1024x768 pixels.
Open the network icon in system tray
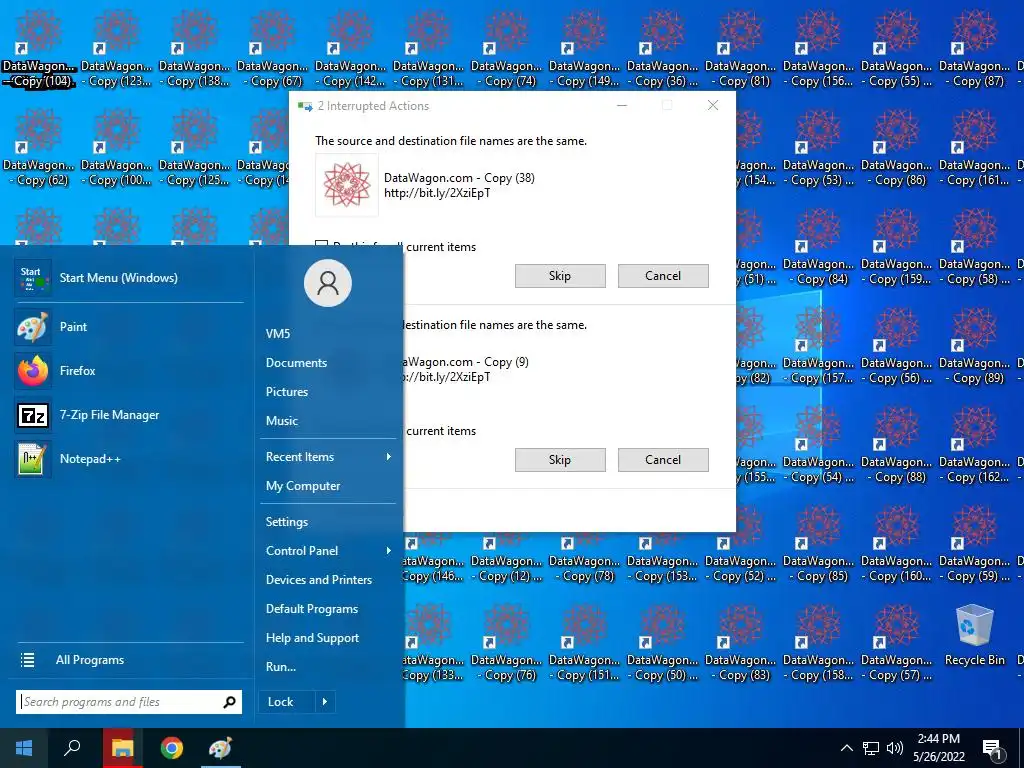pos(871,748)
